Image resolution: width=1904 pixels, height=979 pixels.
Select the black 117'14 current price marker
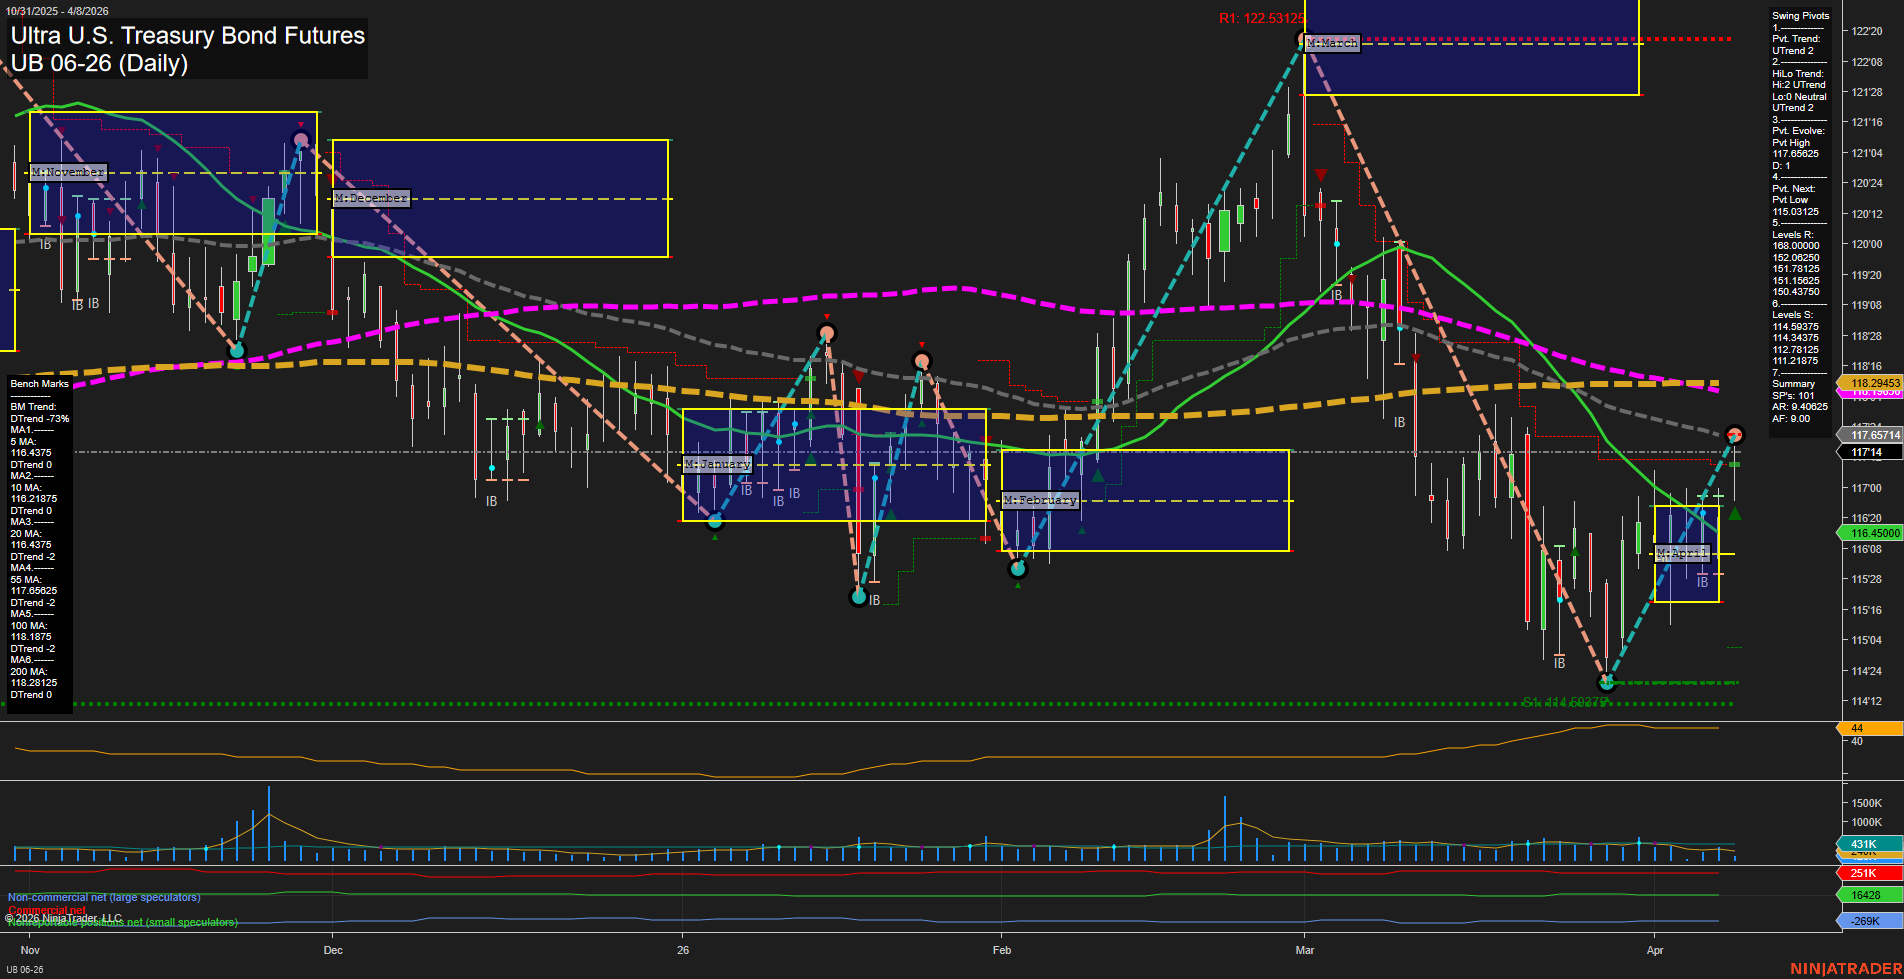coord(1868,452)
